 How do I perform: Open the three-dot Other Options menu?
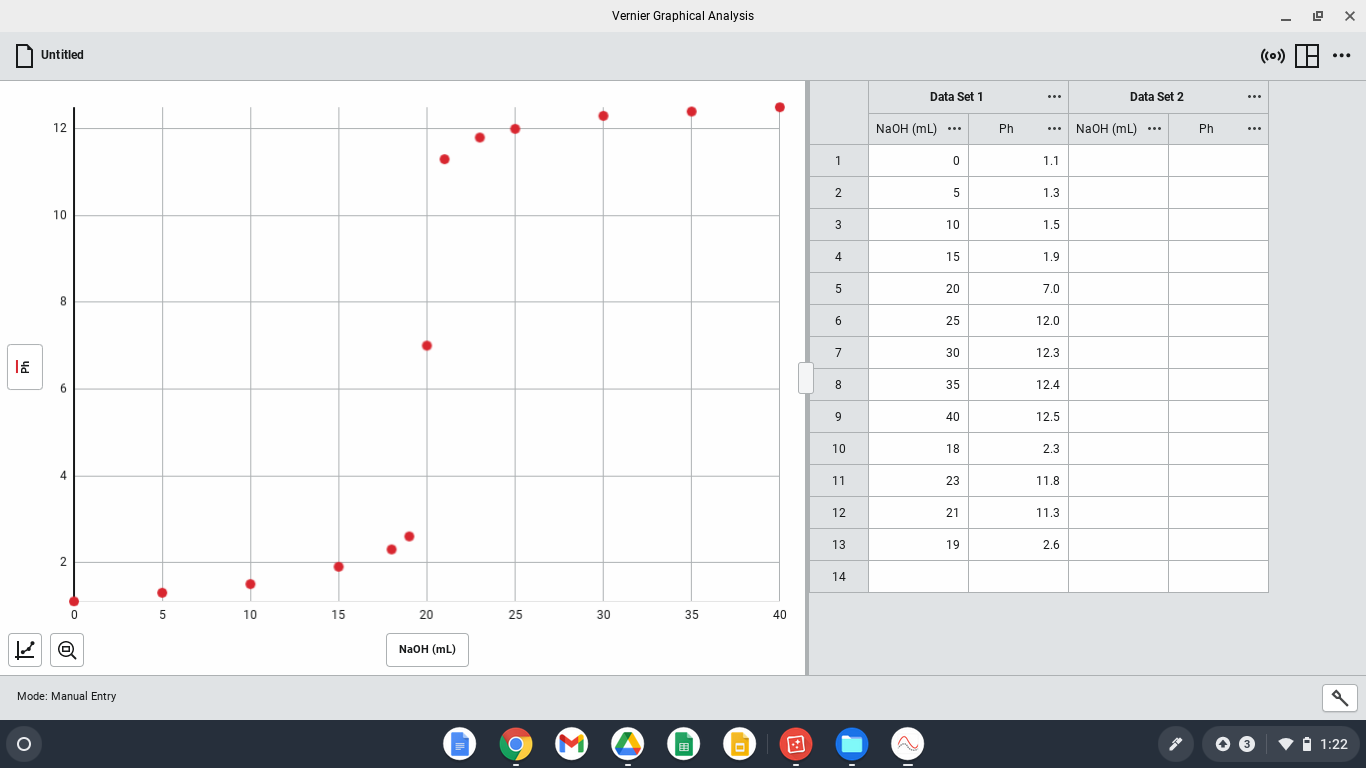[x=1342, y=56]
